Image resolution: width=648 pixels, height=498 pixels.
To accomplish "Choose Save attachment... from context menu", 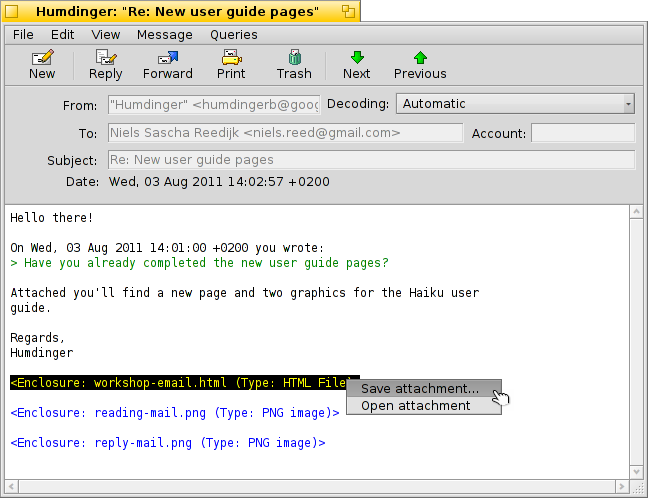I will (419, 388).
